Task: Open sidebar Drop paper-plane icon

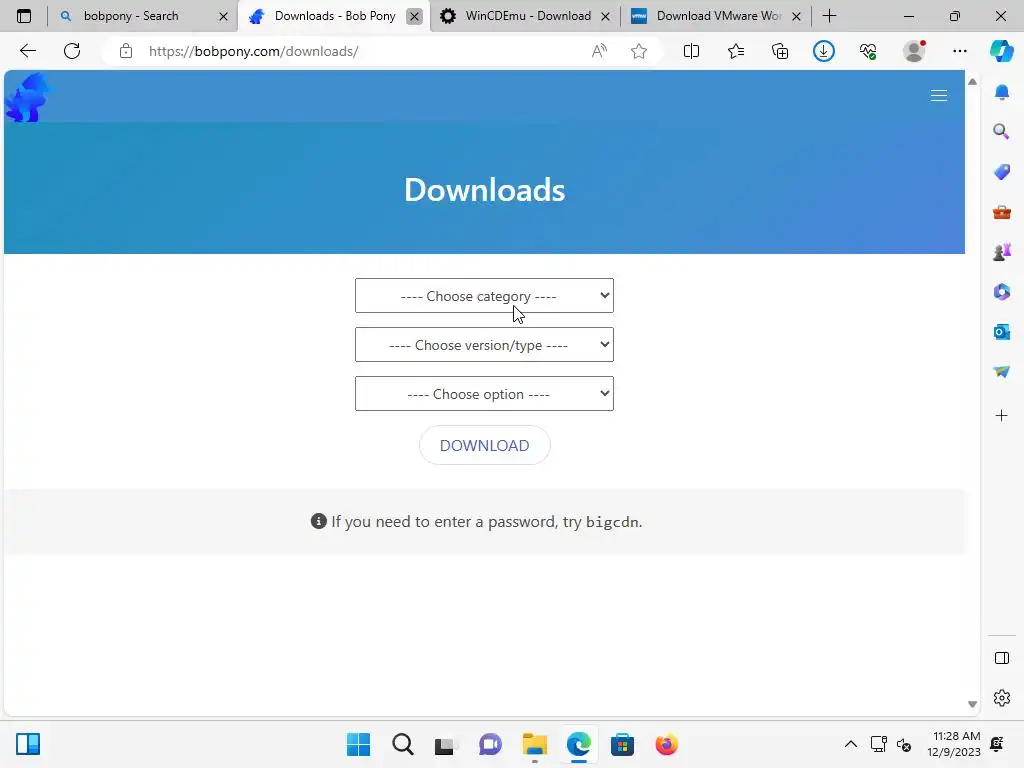Action: click(1002, 372)
